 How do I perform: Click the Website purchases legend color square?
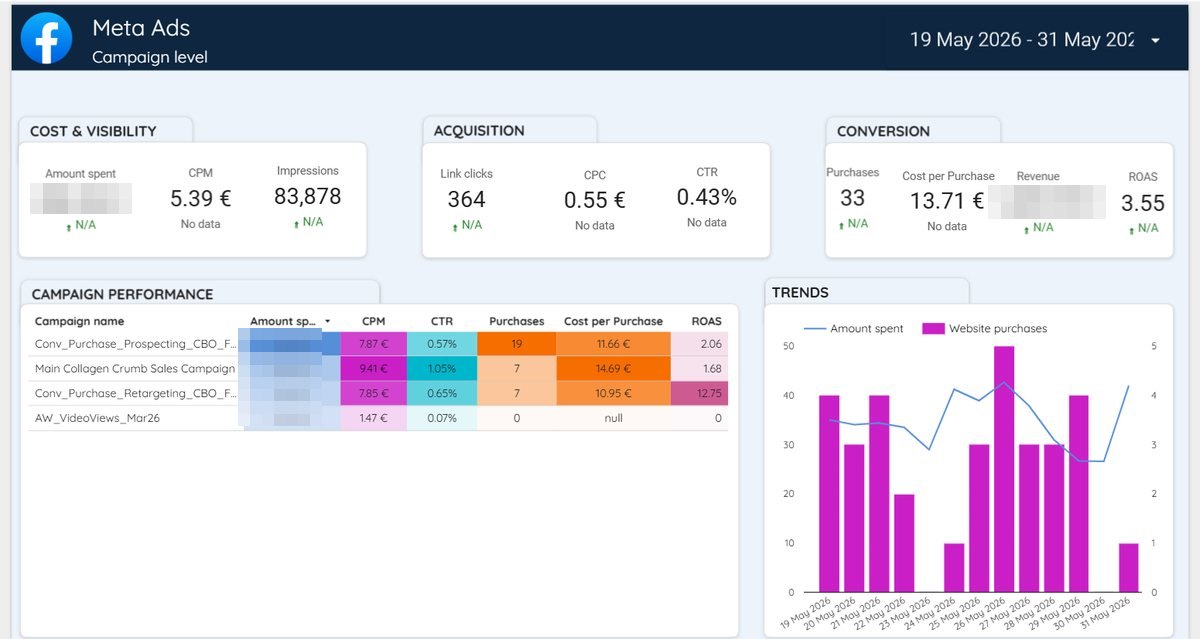[x=932, y=328]
